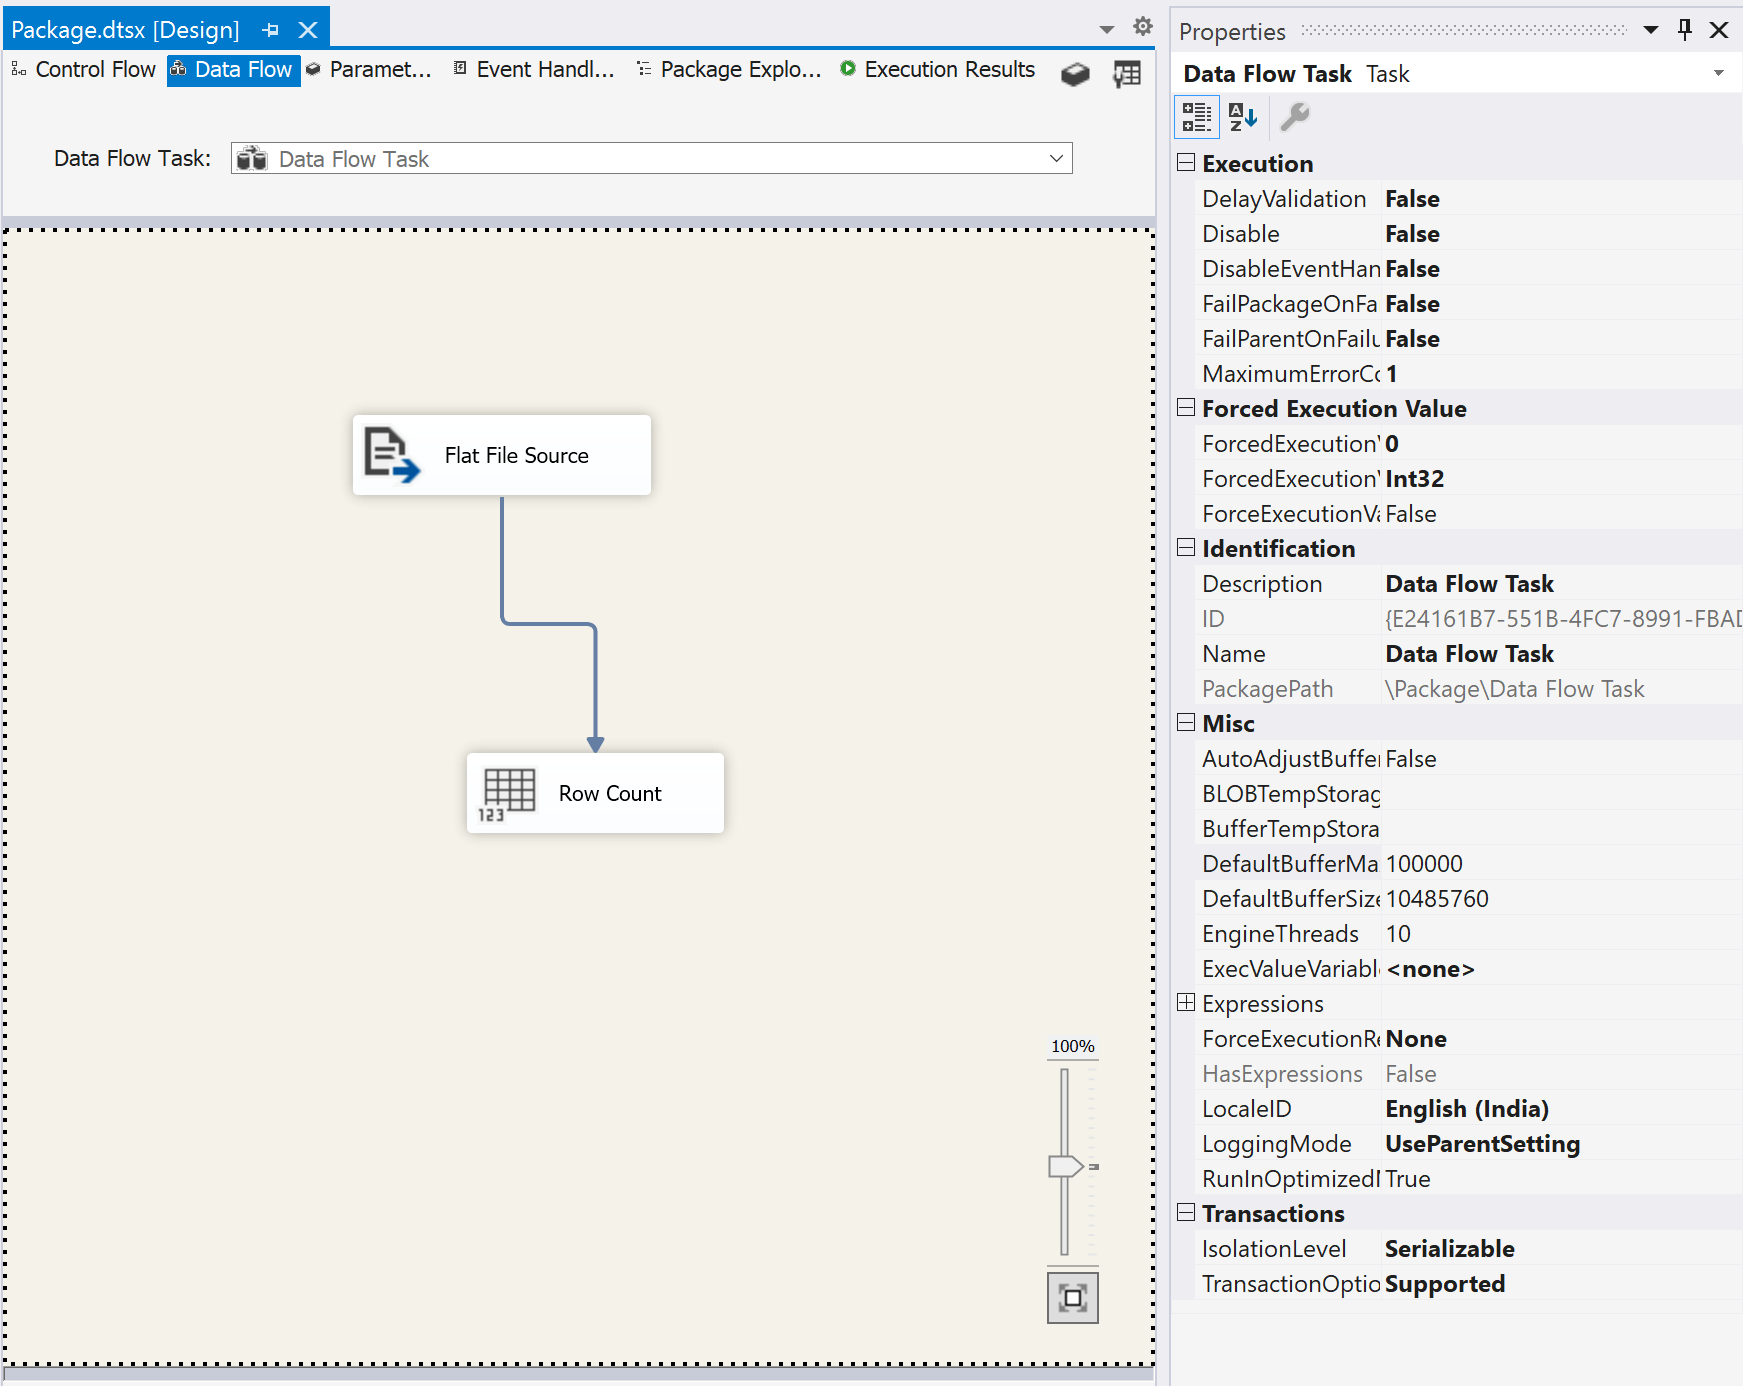
Task: Expand the Expressions property group
Action: pyautogui.click(x=1186, y=1003)
